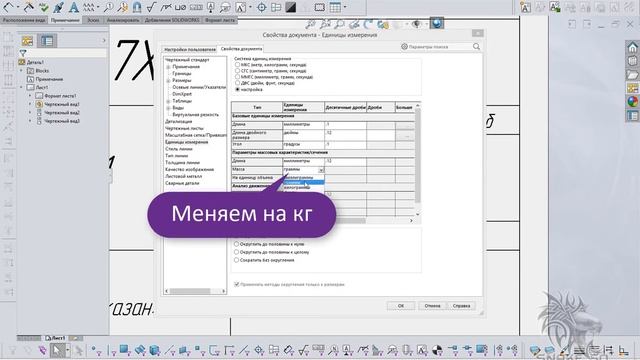Open the Анализировать ribbon tab
This screenshot has width=640, height=360.
tap(122, 20)
